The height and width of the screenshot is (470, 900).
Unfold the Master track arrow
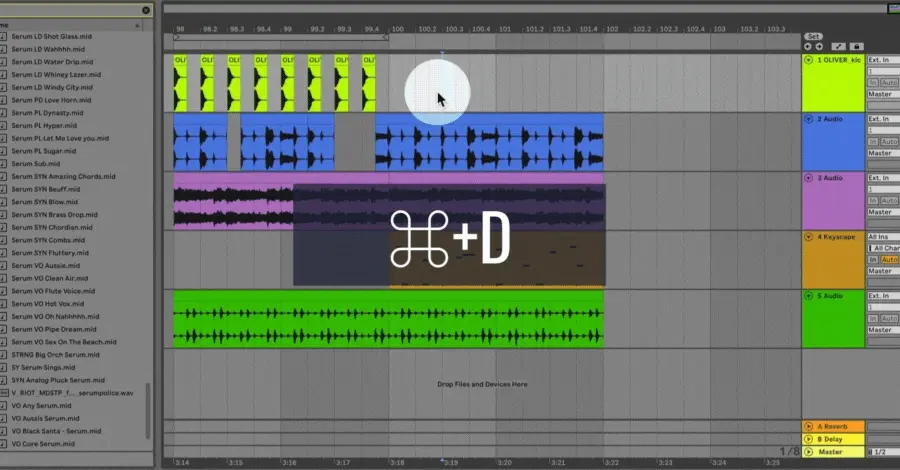(x=808, y=452)
